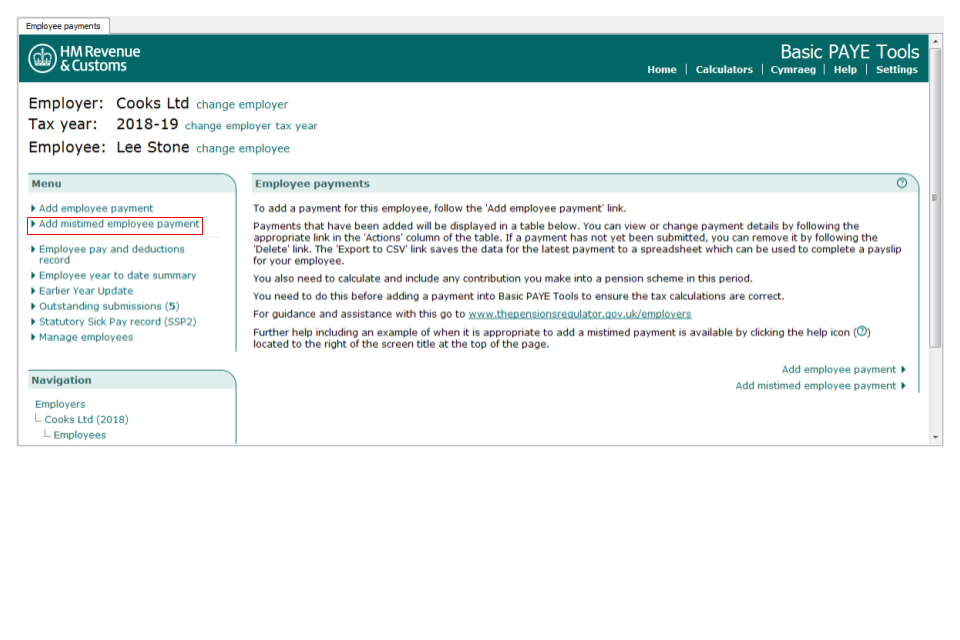The image size is (960, 640).
Task: Click the Menu panel heading
Action: 47,184
